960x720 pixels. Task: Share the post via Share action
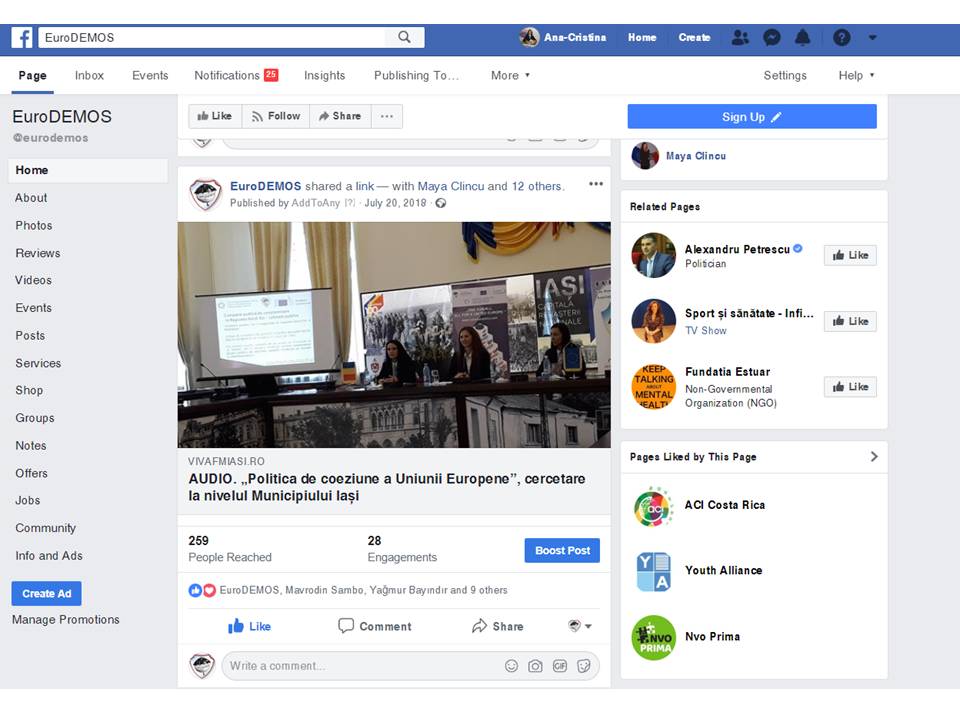tap(498, 626)
